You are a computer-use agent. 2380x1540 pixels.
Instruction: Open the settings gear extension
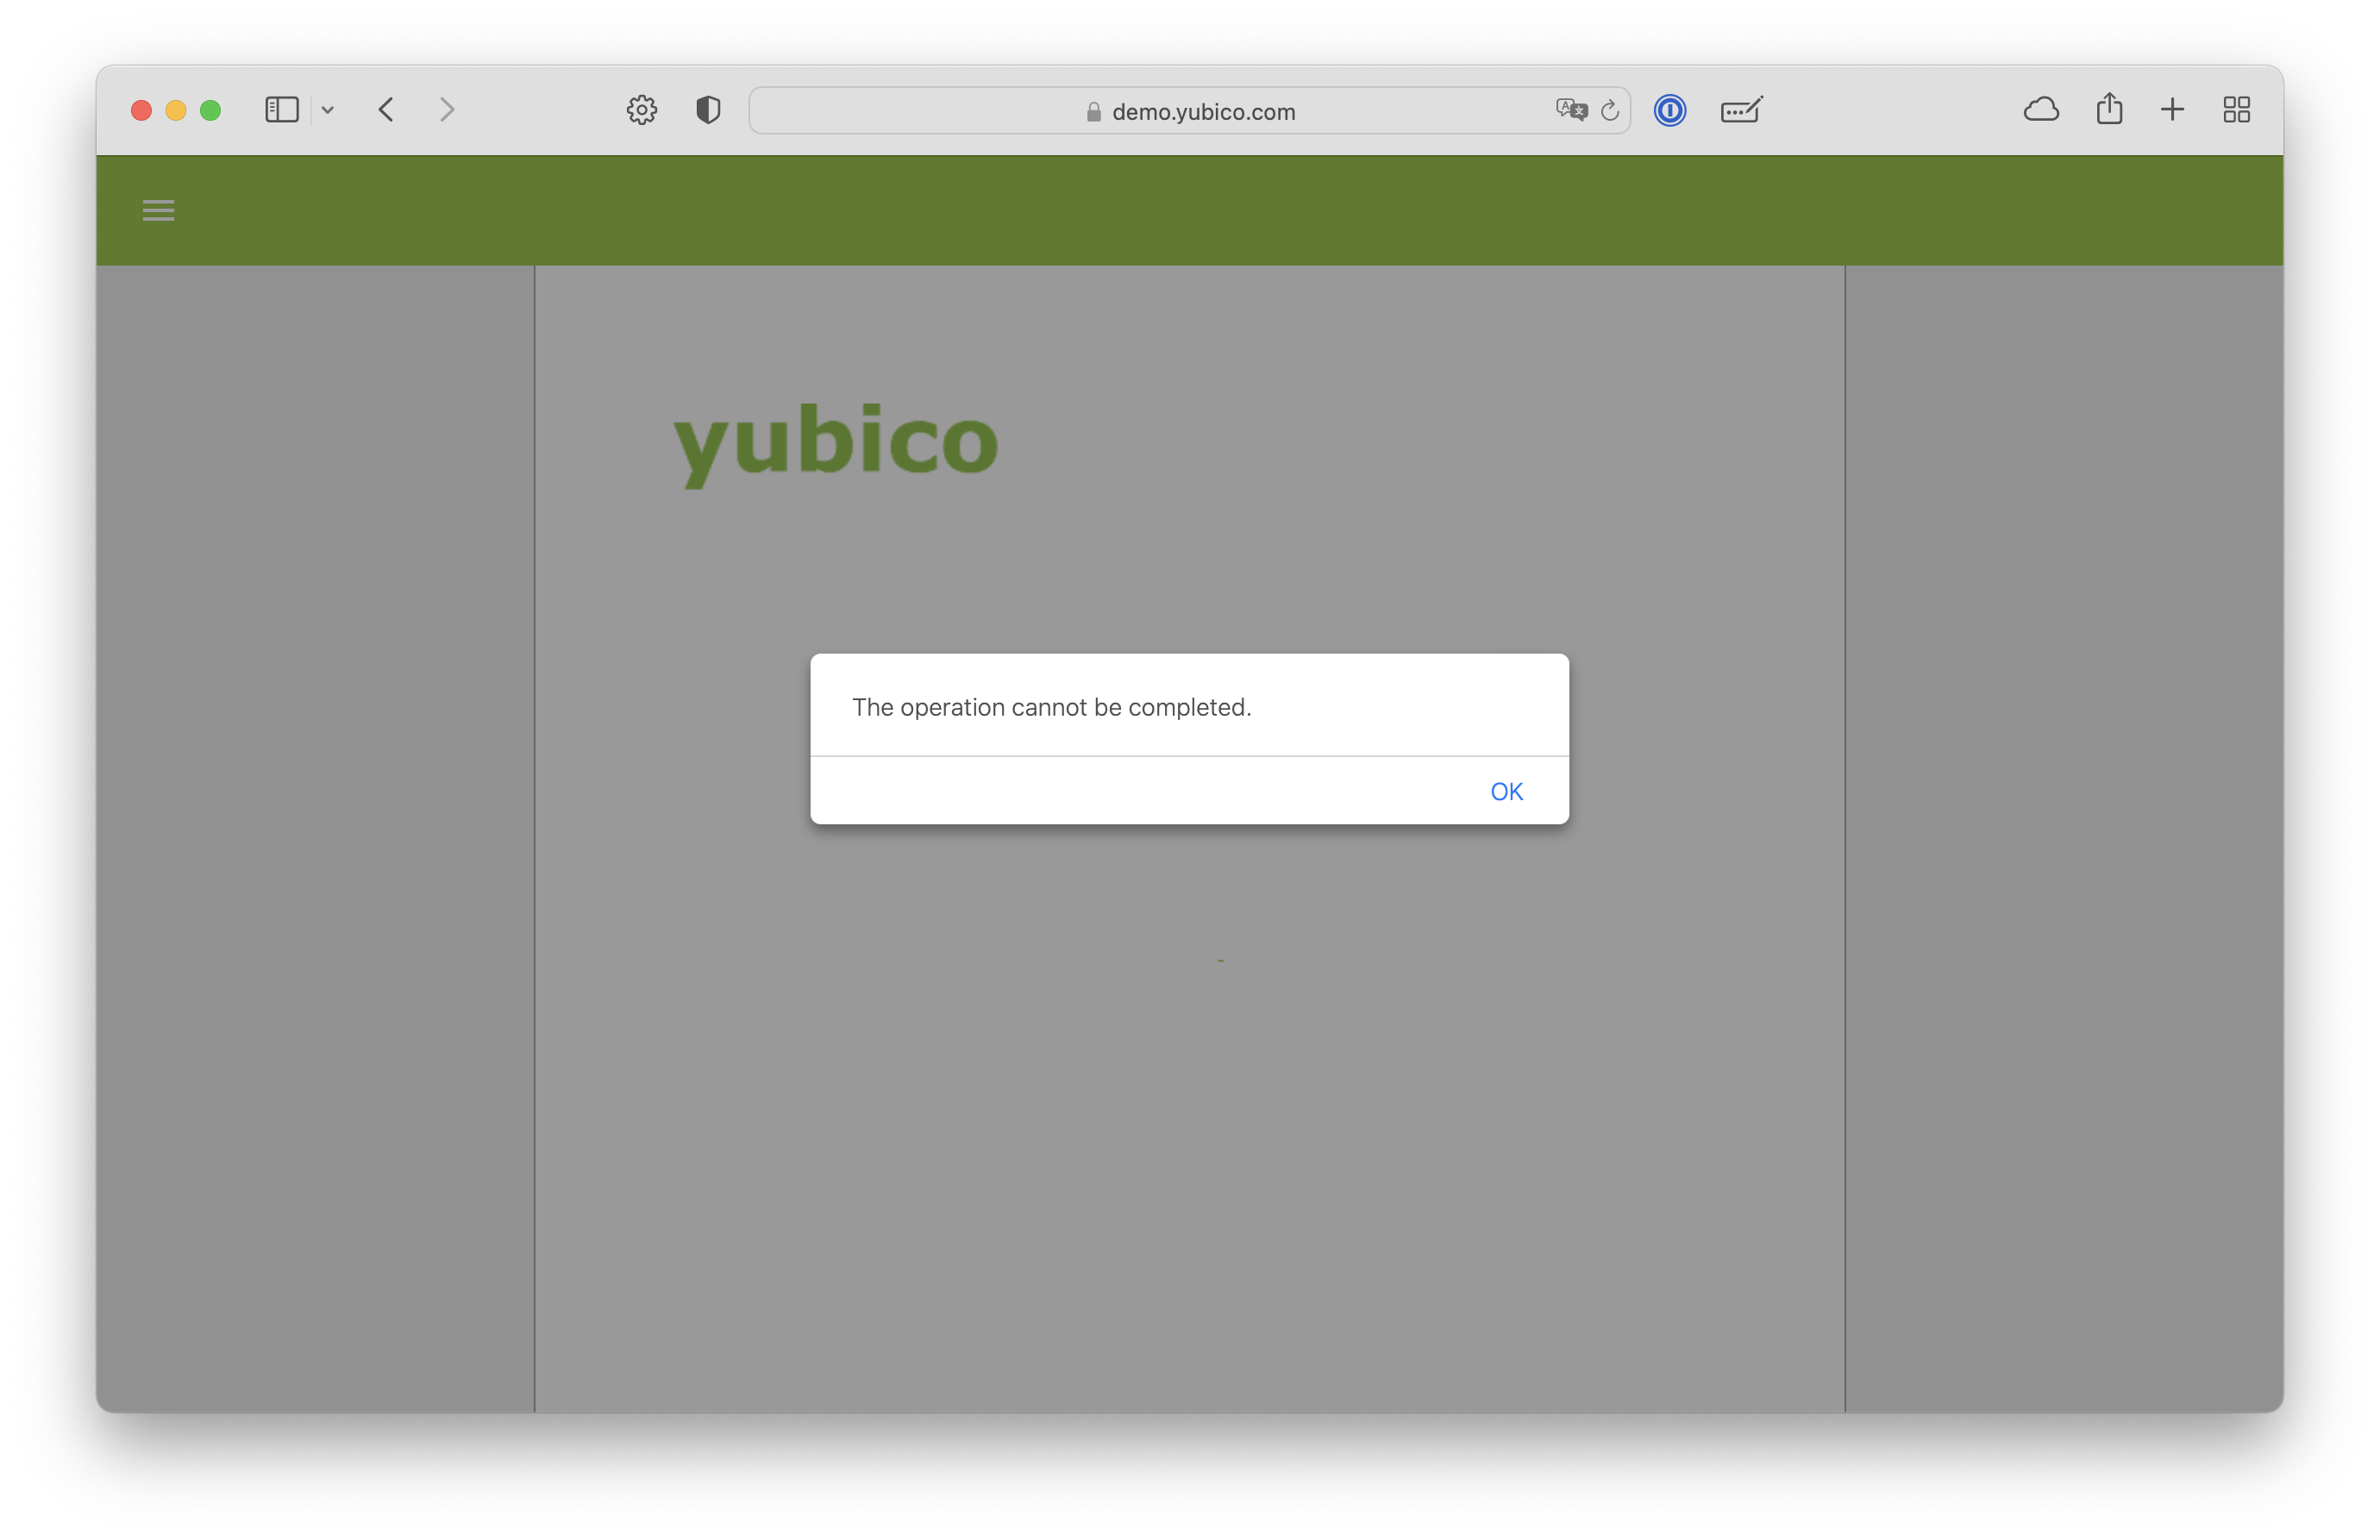point(641,110)
